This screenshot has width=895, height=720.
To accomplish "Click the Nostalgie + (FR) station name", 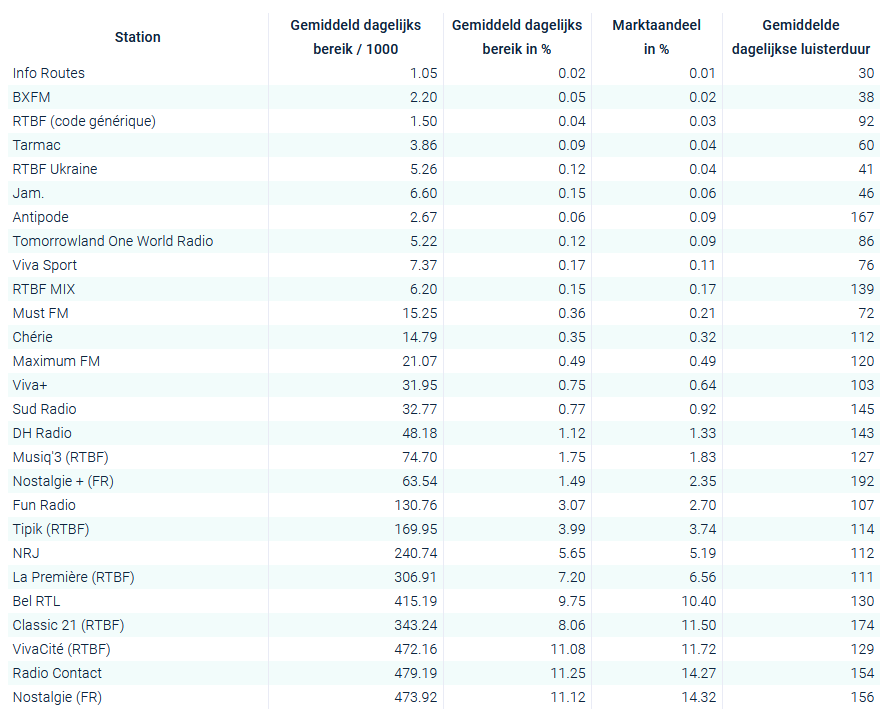I will pos(62,481).
